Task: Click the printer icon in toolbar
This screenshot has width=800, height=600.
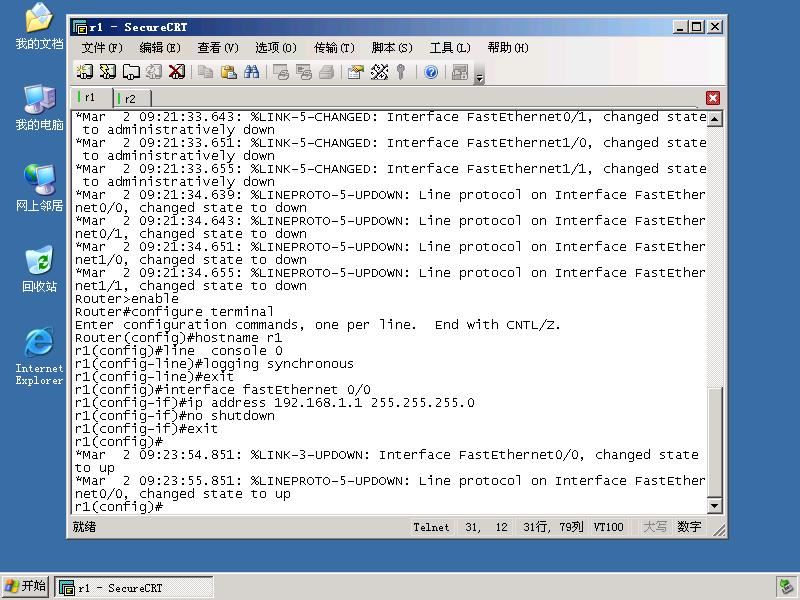Action: [327, 72]
